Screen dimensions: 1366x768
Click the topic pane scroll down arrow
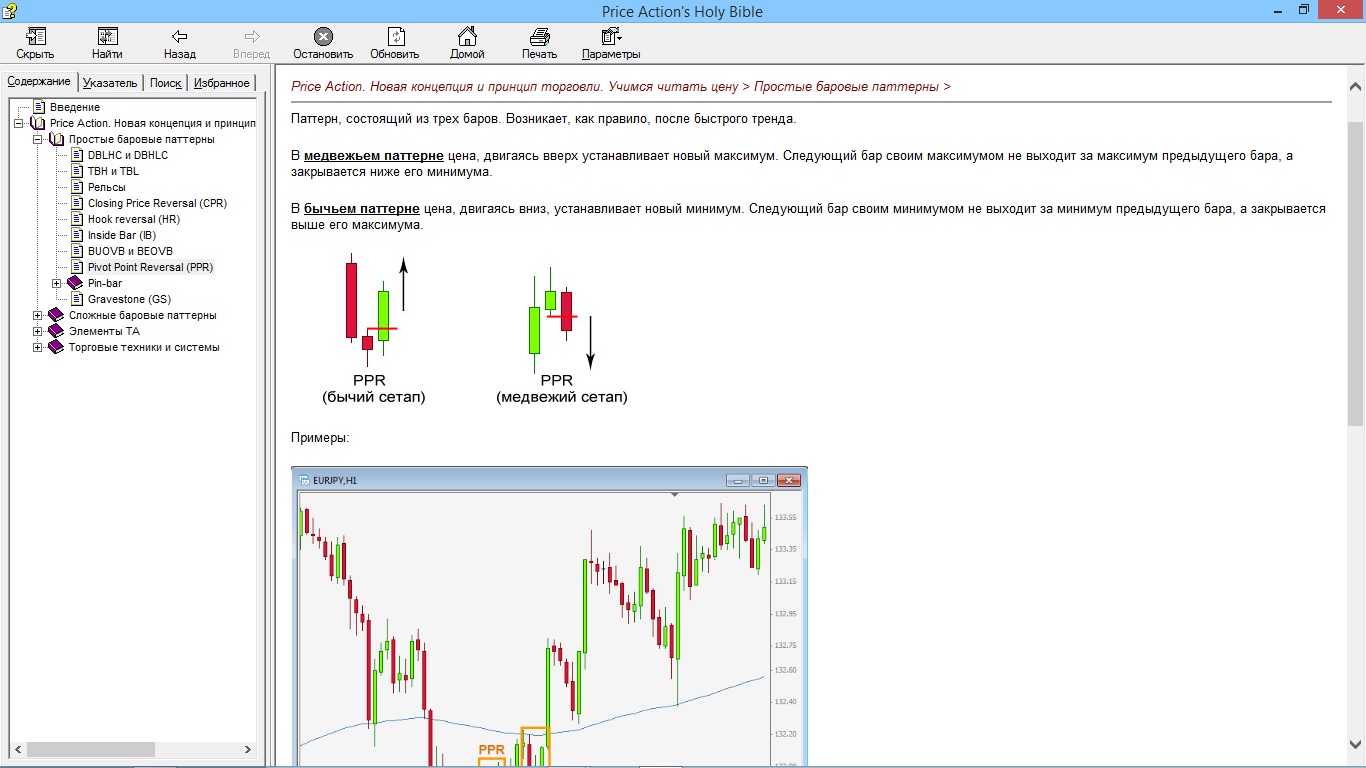[1356, 743]
